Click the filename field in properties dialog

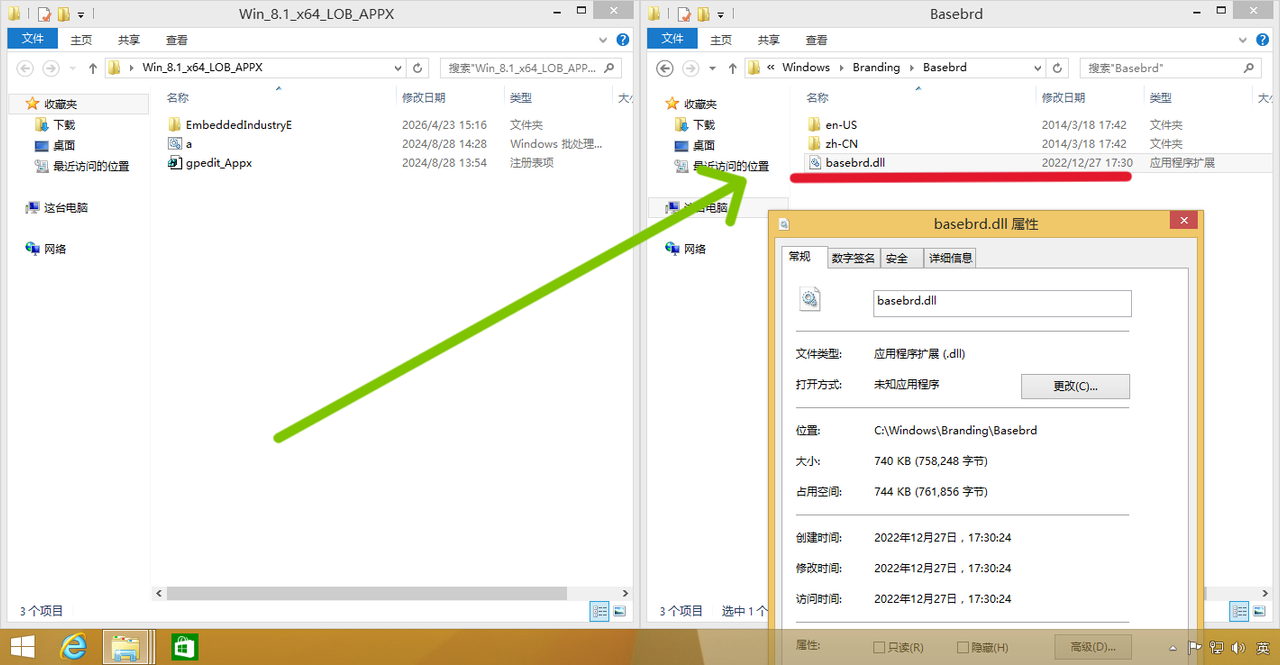pyautogui.click(x=1002, y=303)
